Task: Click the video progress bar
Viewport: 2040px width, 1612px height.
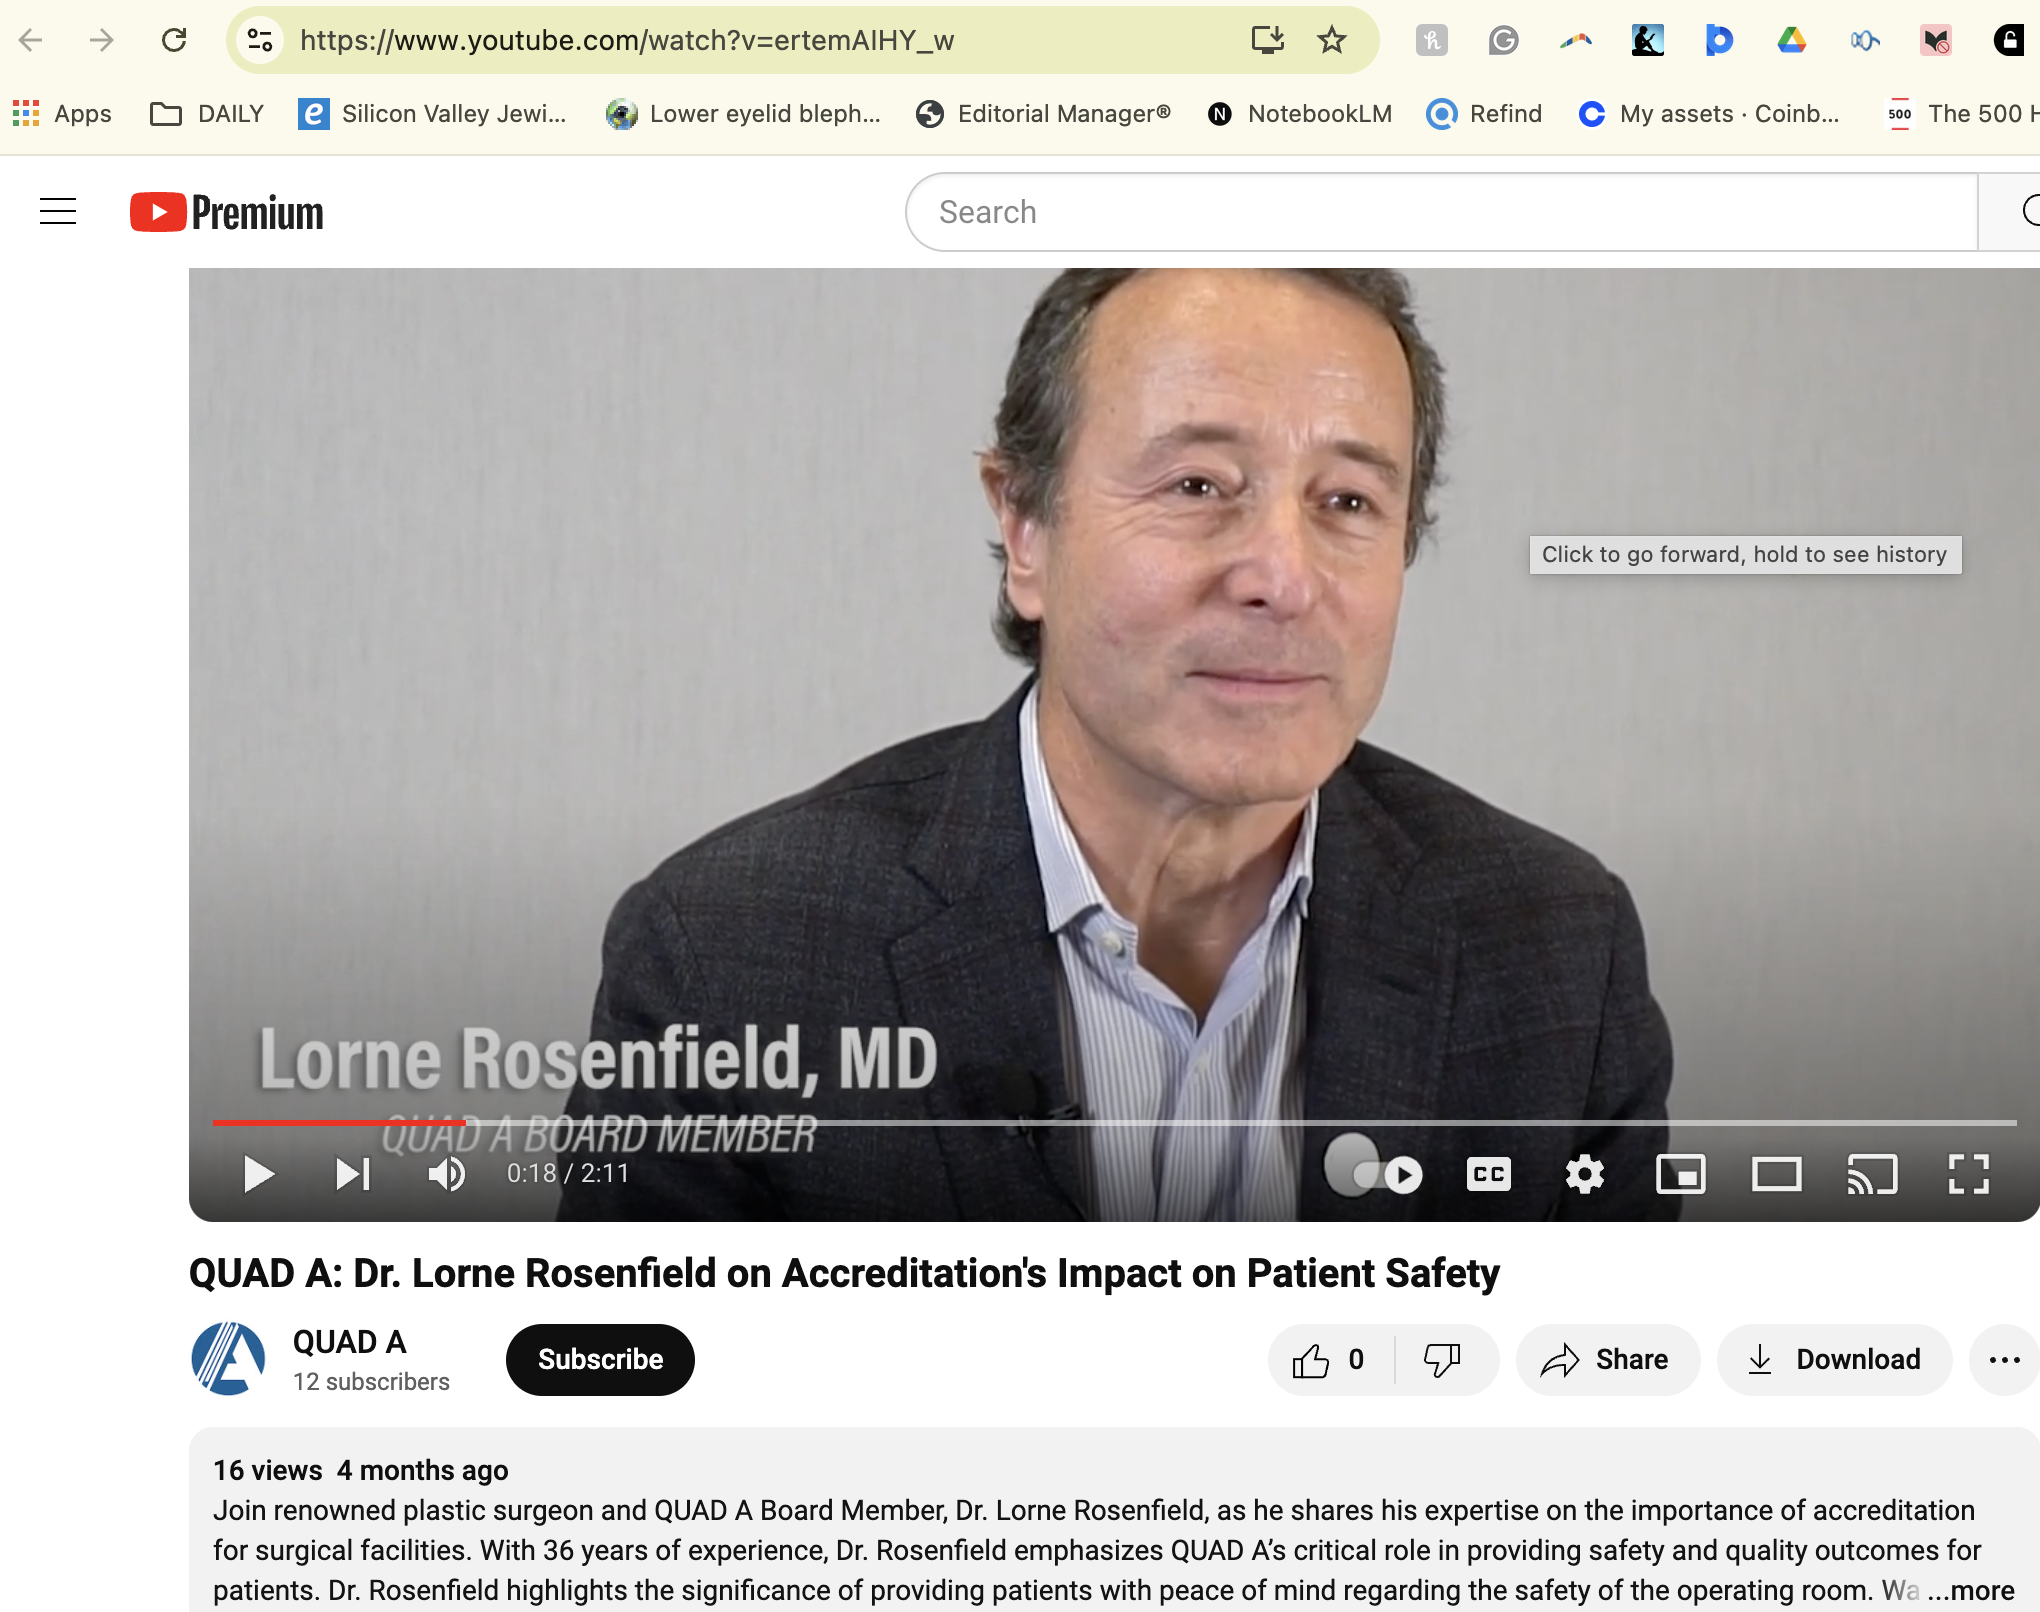Action: click(1114, 1123)
